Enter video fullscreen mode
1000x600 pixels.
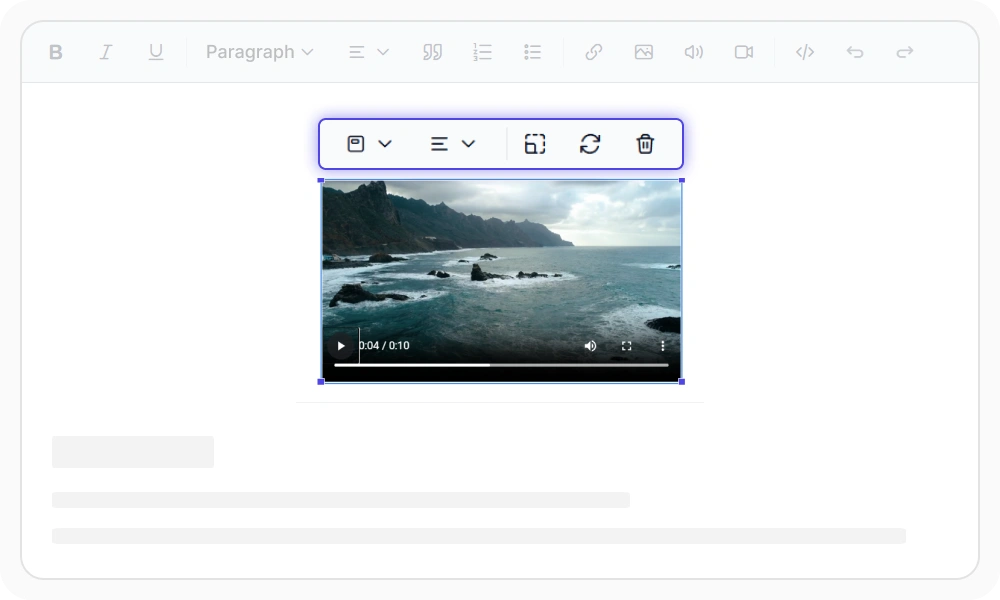coord(626,346)
